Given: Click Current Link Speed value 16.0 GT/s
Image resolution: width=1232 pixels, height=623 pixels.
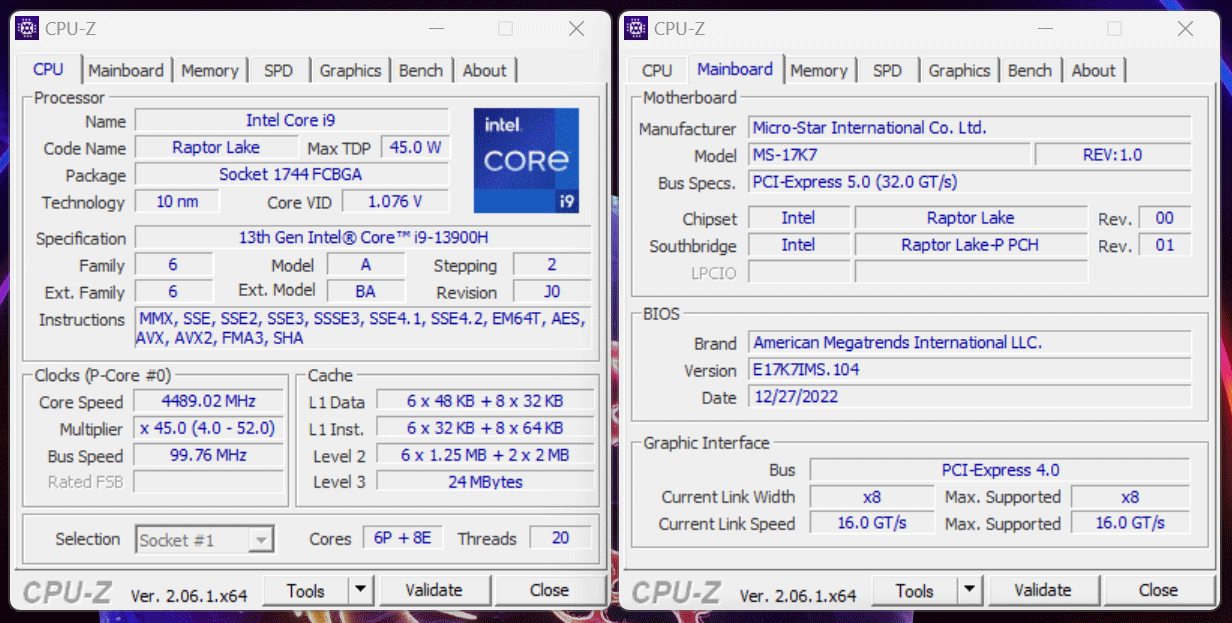Looking at the screenshot, I should [872, 523].
